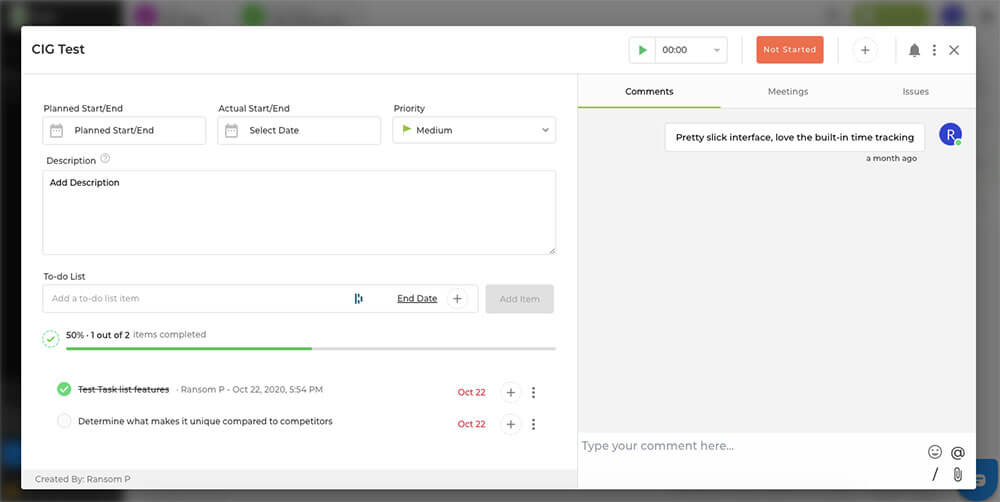Click Determine what makes it unique text

205,421
